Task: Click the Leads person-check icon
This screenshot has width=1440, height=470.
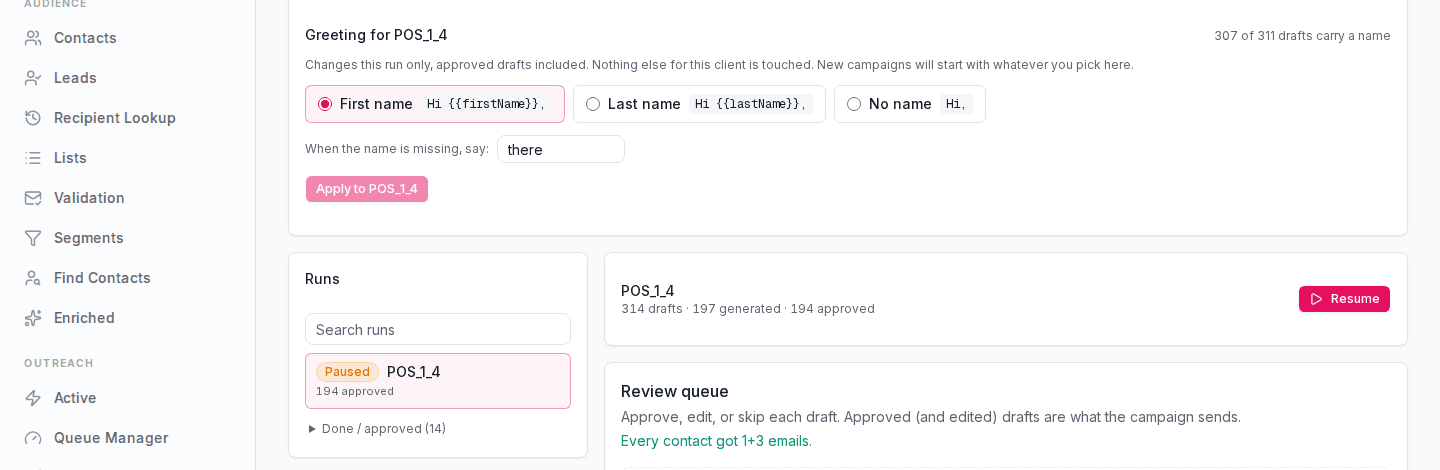Action: coord(33,78)
